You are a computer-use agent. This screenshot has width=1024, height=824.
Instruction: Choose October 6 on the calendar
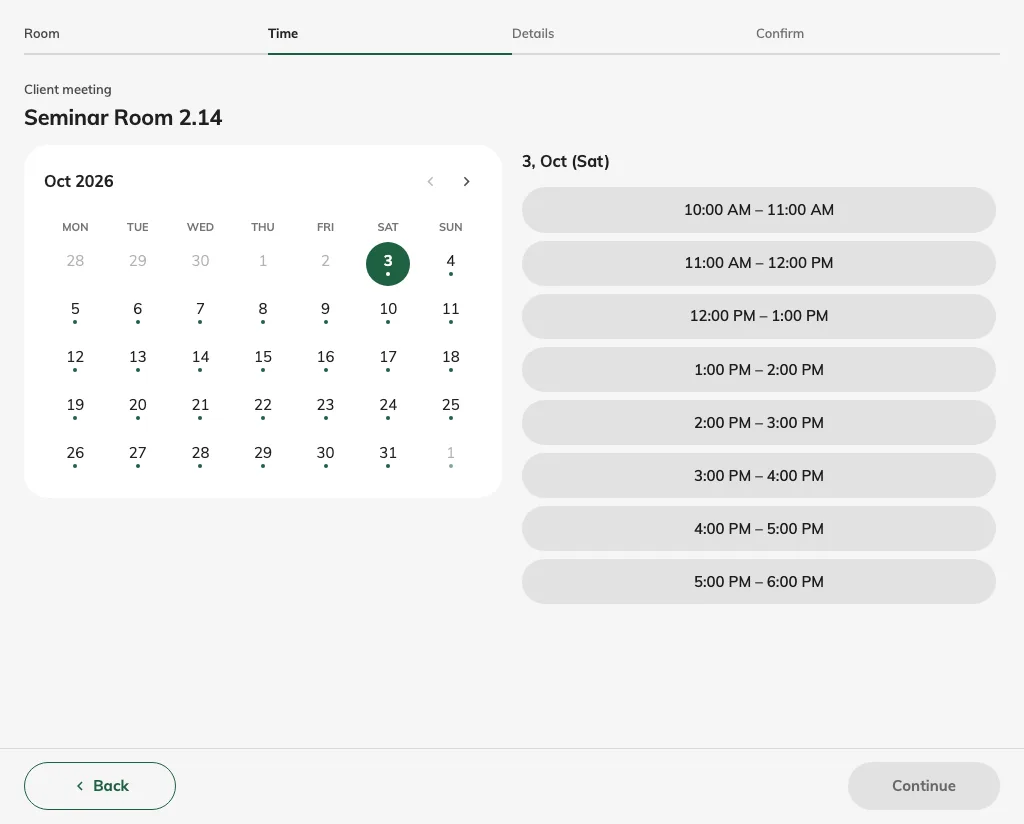(x=138, y=311)
